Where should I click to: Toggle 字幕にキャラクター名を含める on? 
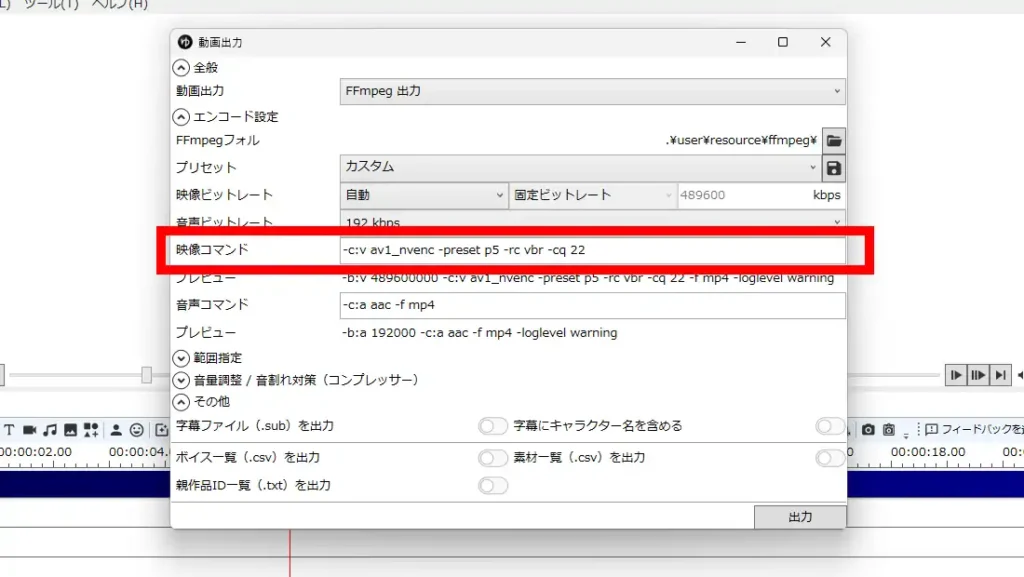(x=493, y=426)
